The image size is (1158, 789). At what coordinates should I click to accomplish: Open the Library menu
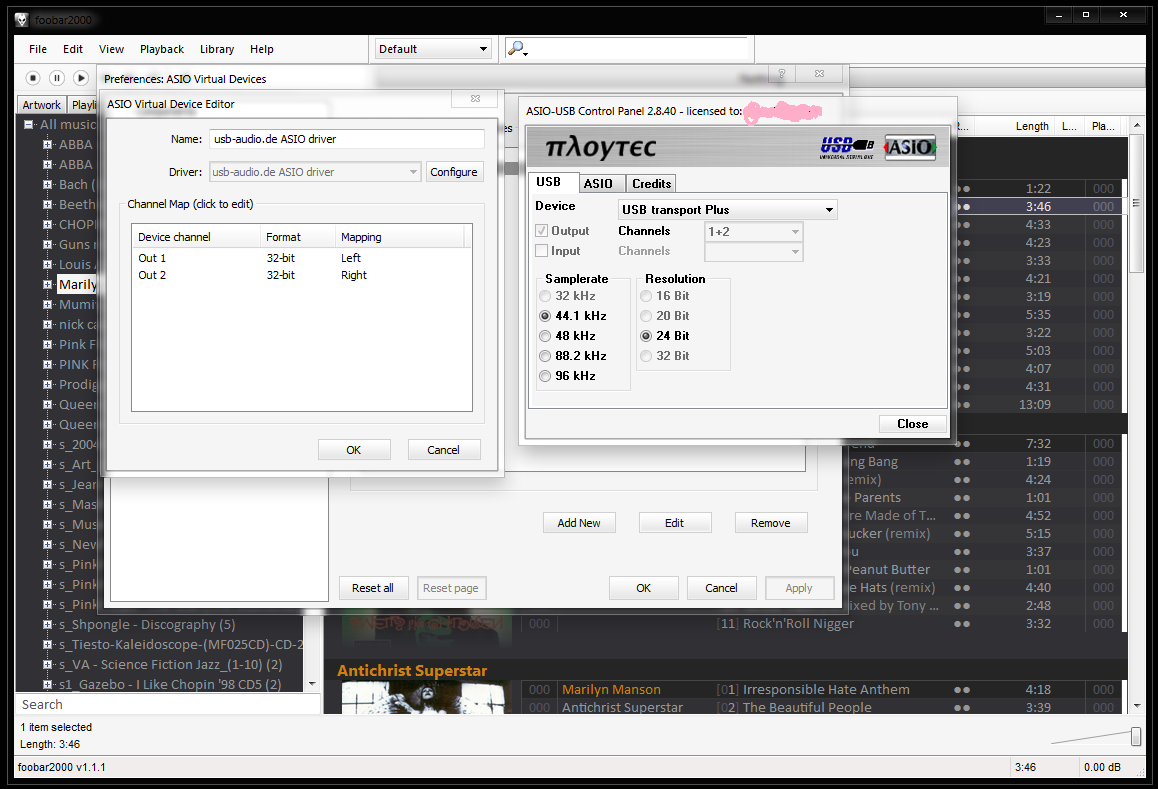pyautogui.click(x=217, y=49)
